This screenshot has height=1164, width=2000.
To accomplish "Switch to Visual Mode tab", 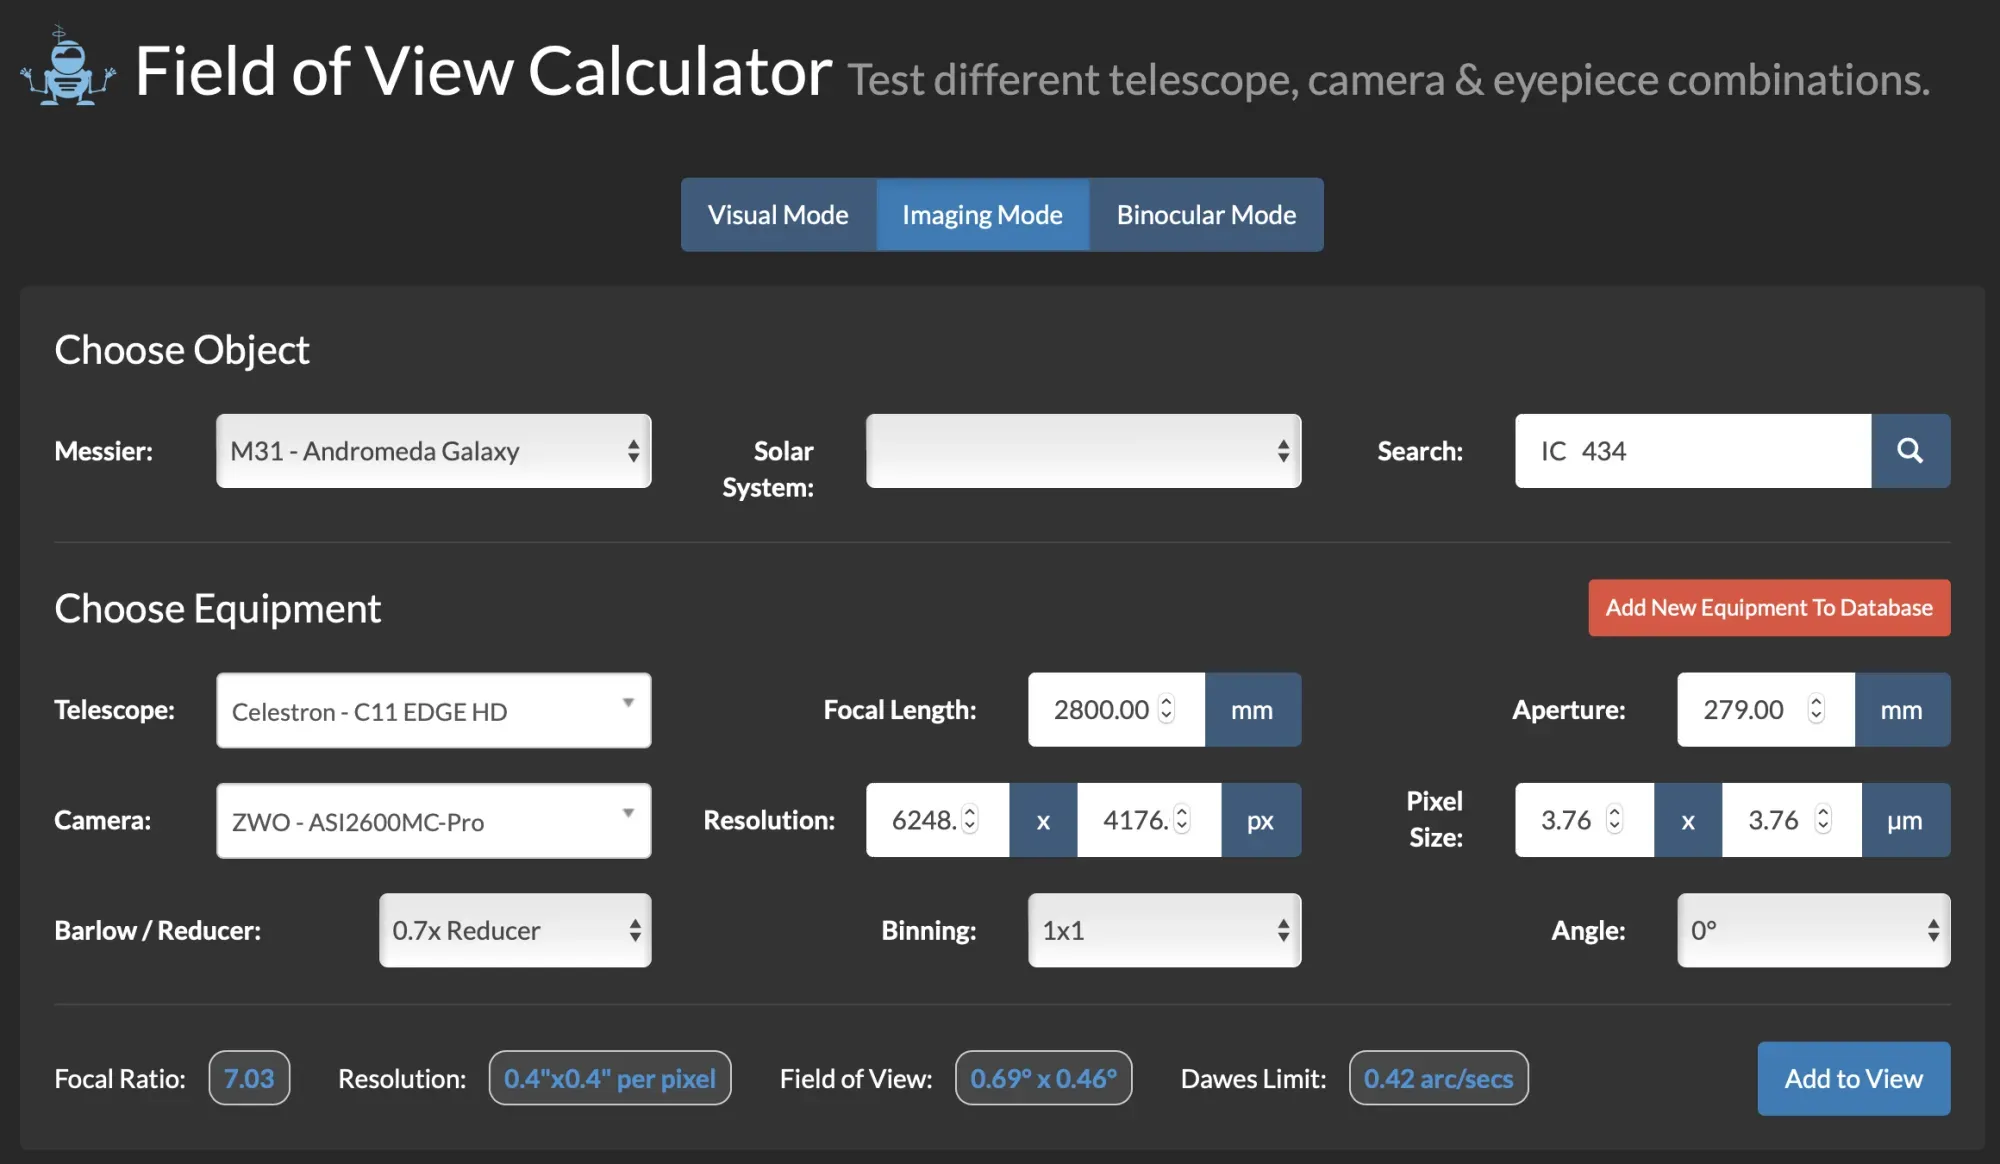I will 778,215.
